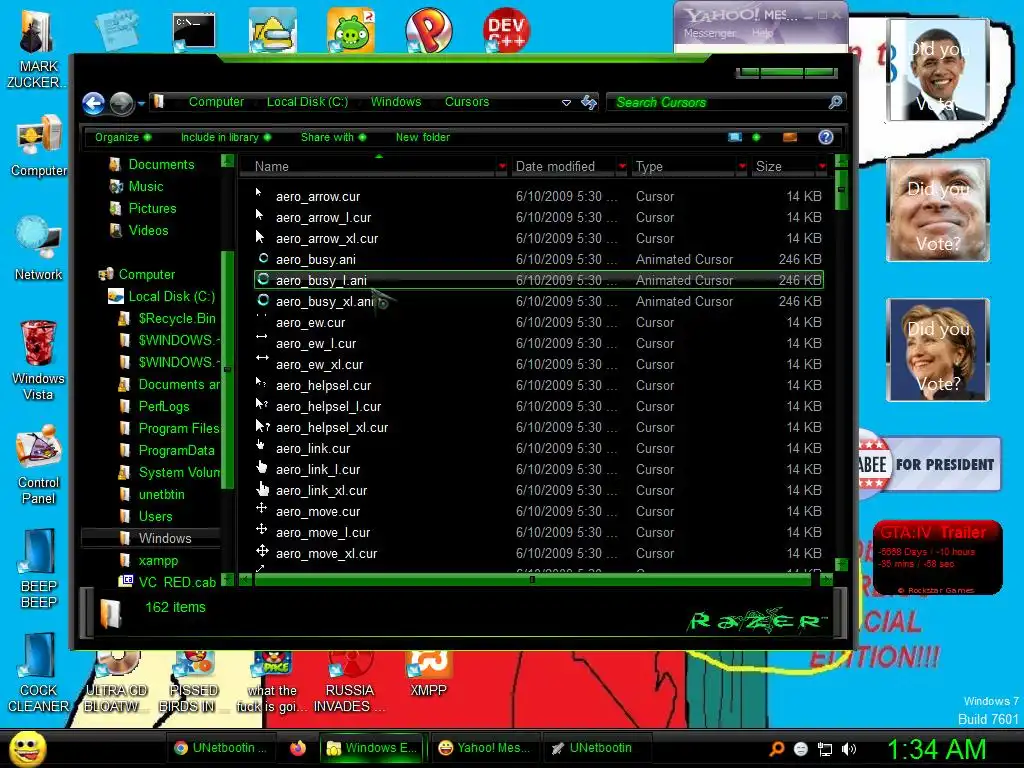Click the Firefox icon on the taskbar
Screen dimensions: 1024x768
pos(298,748)
